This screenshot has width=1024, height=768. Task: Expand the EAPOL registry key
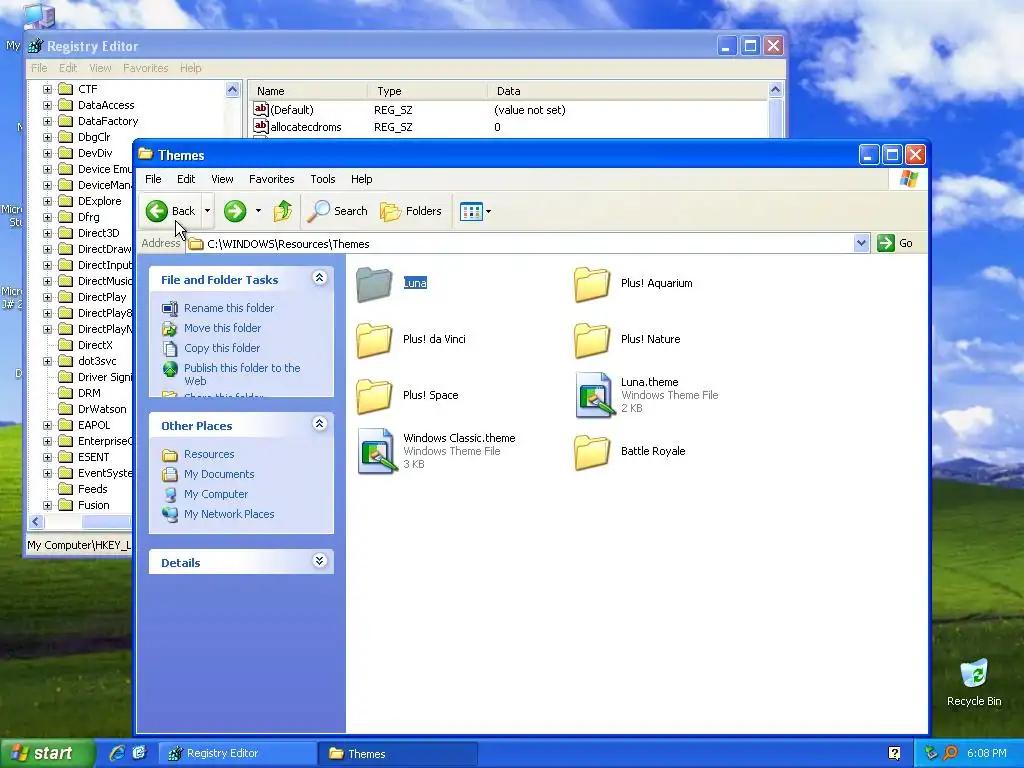(47, 424)
